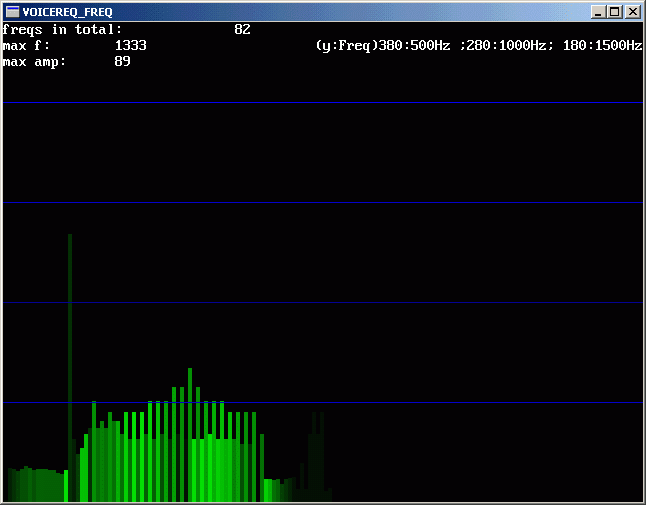646x505 pixels.
Task: Maximize the VOICEREQ_FREQ window
Action: 615,12
